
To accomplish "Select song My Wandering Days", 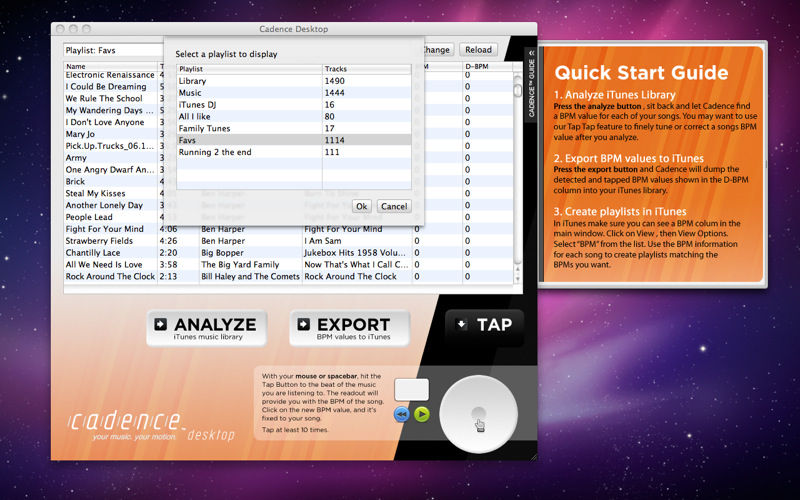I will click(x=110, y=110).
